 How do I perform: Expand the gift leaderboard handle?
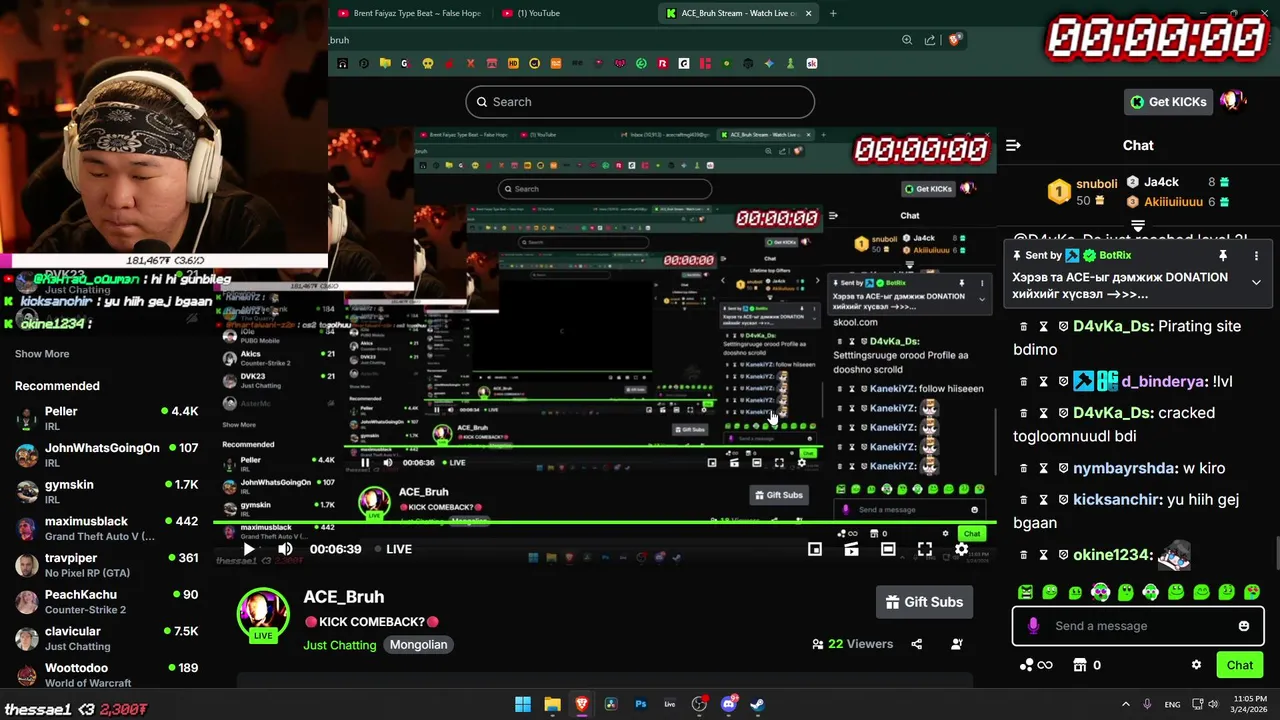pyautogui.click(x=1138, y=226)
